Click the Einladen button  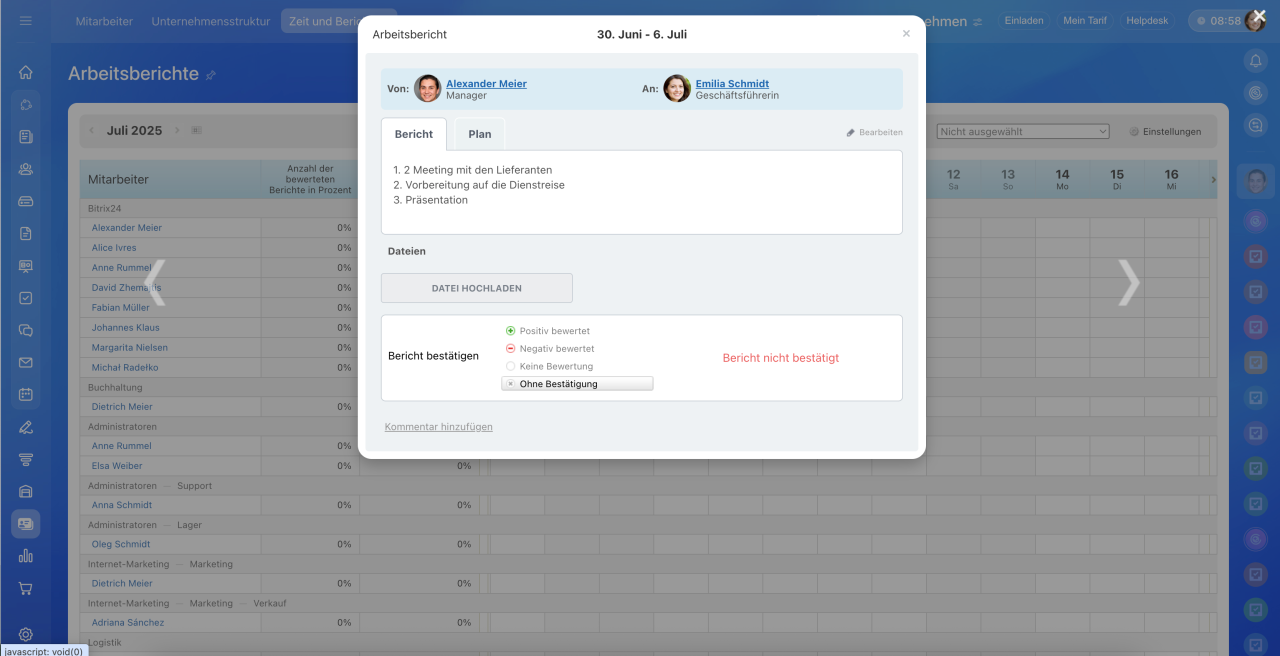click(x=1024, y=20)
